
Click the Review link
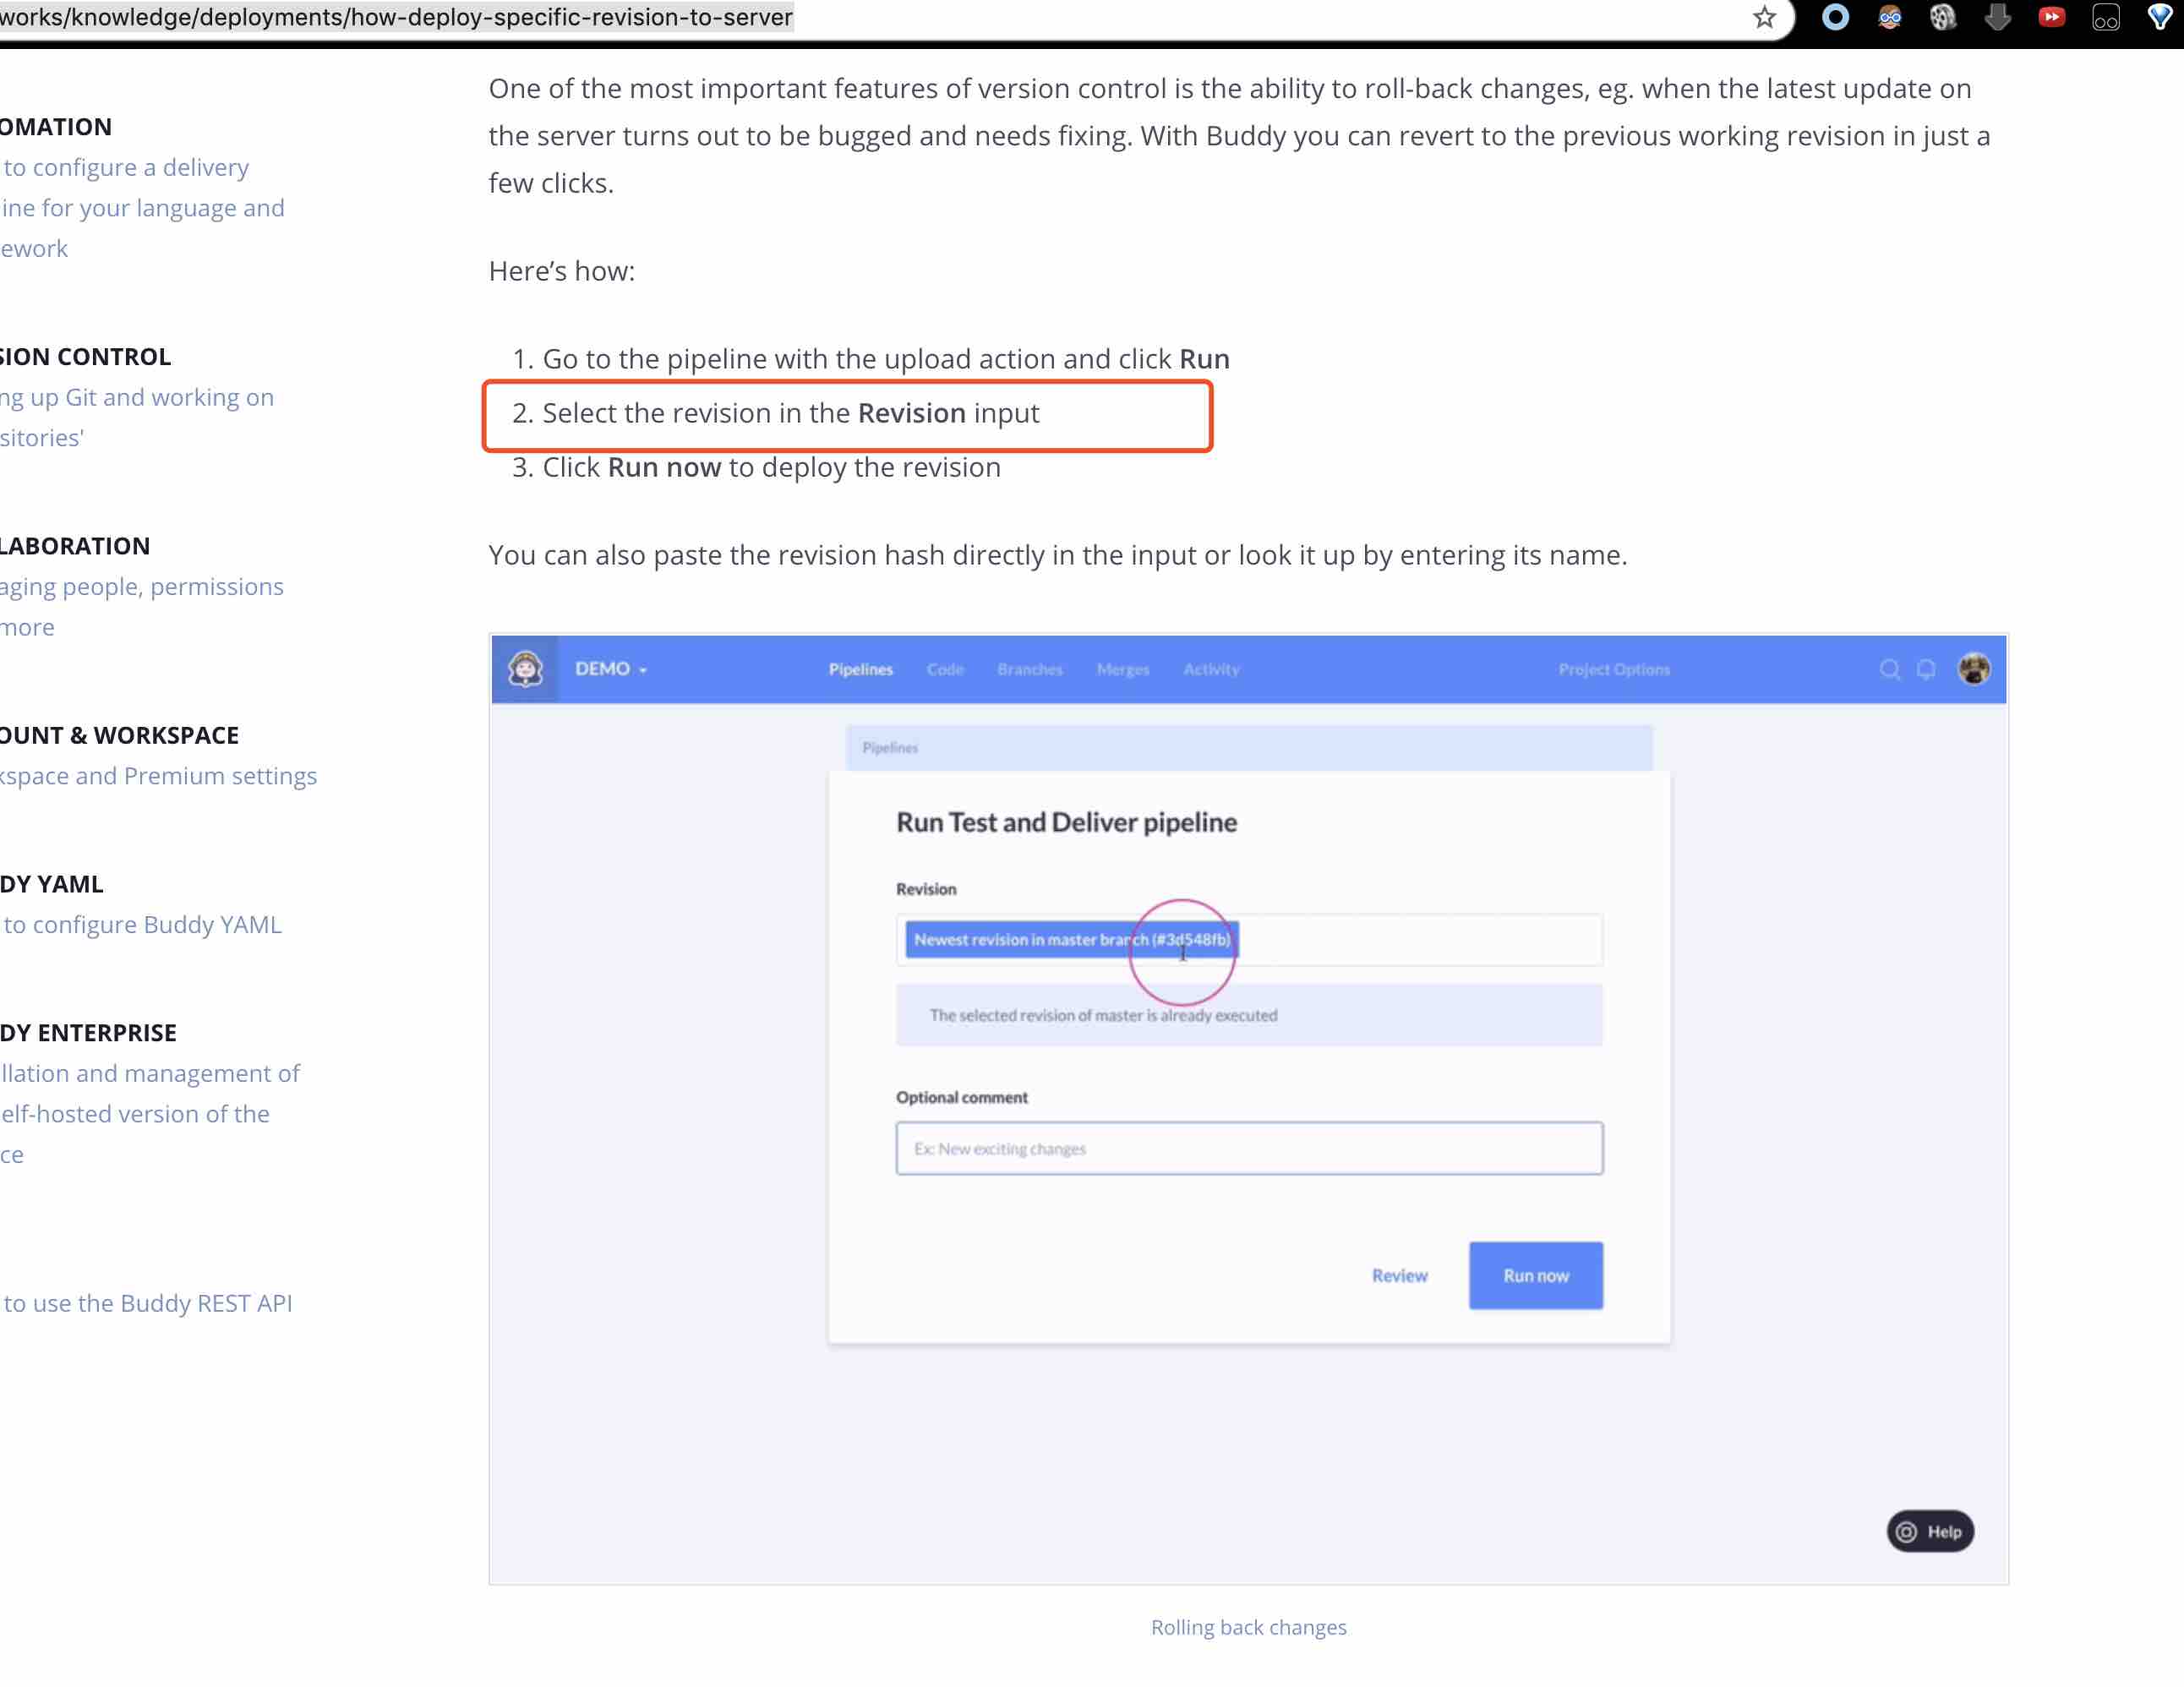(x=1399, y=1275)
